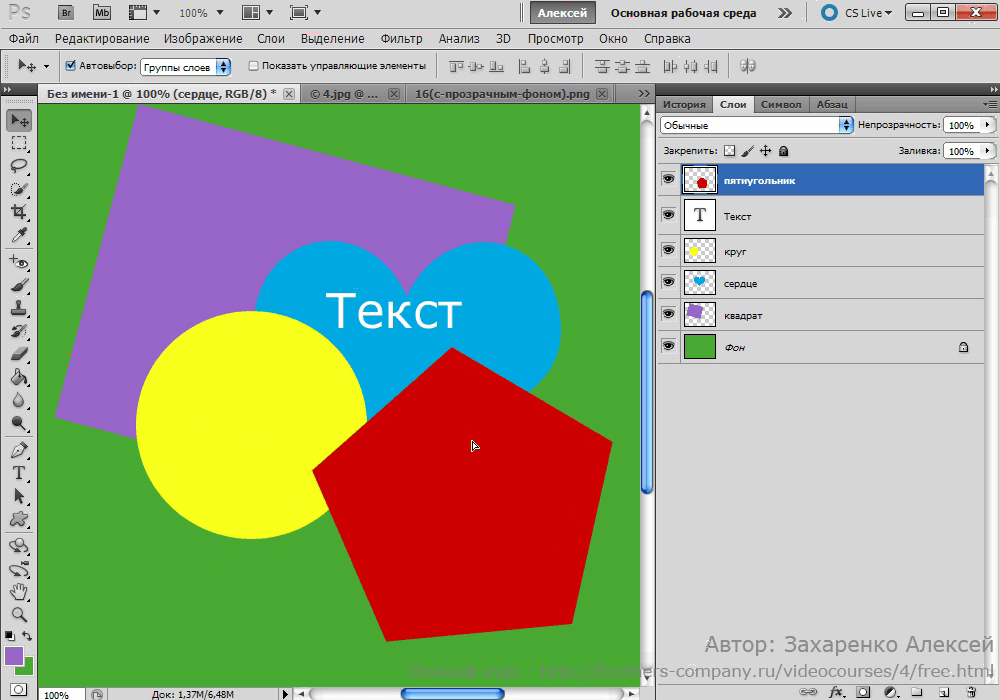
Task: Open the Изображение menu
Action: click(203, 39)
